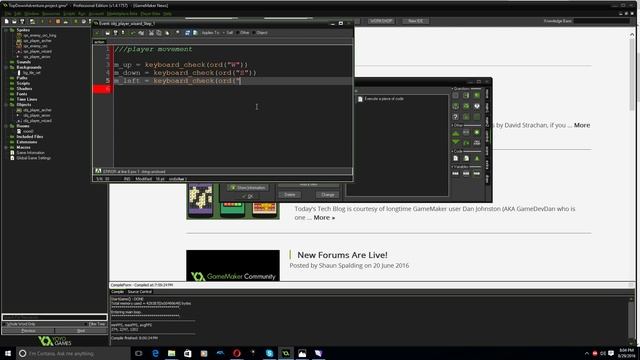This screenshot has height=360, width=640.
Task: Open Microsoft Edge from the taskbar
Action: (x=155, y=353)
